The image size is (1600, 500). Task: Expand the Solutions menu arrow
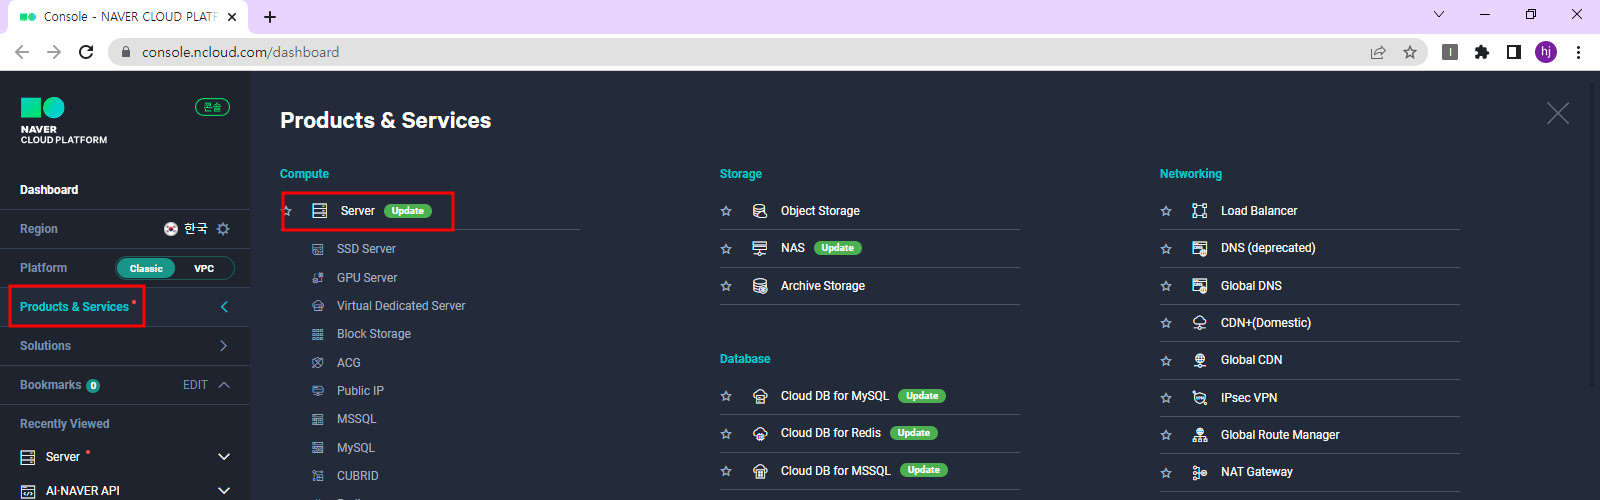[223, 346]
